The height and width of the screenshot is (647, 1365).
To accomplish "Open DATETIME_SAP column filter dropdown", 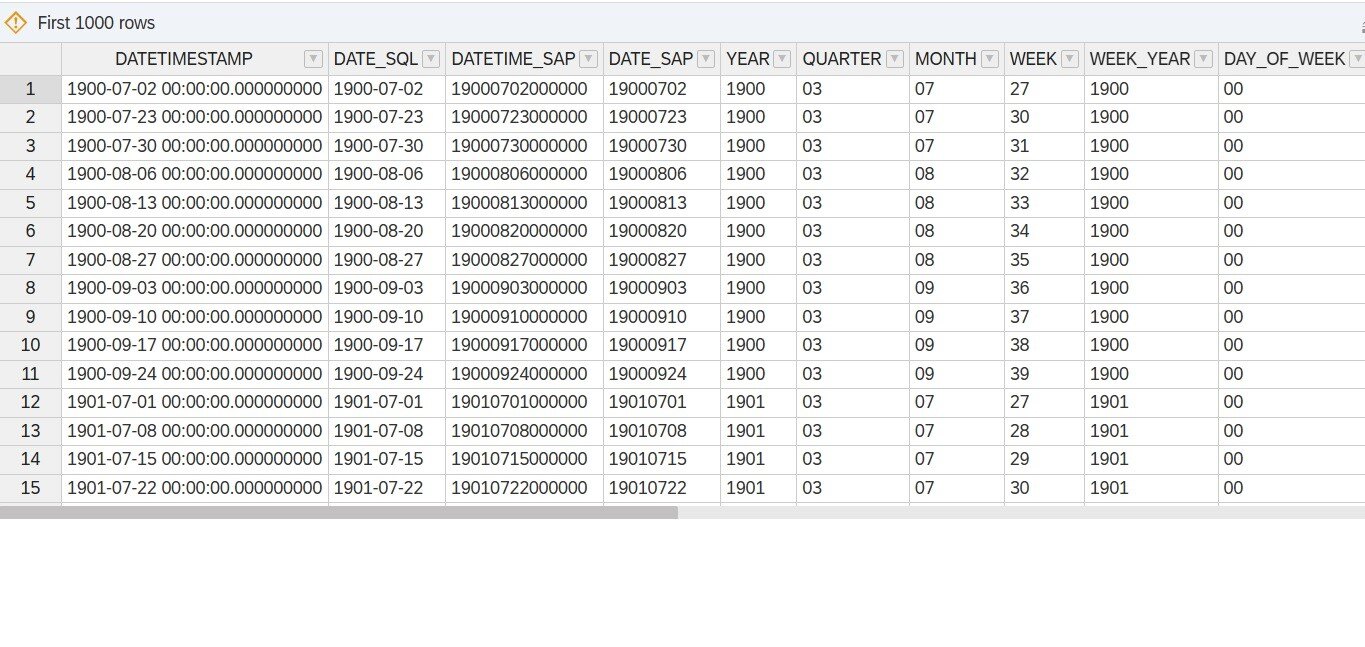I will point(589,59).
